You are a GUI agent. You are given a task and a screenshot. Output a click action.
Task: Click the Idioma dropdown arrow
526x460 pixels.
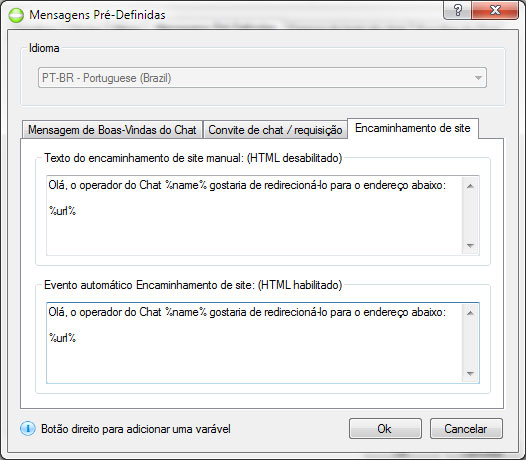[x=478, y=78]
